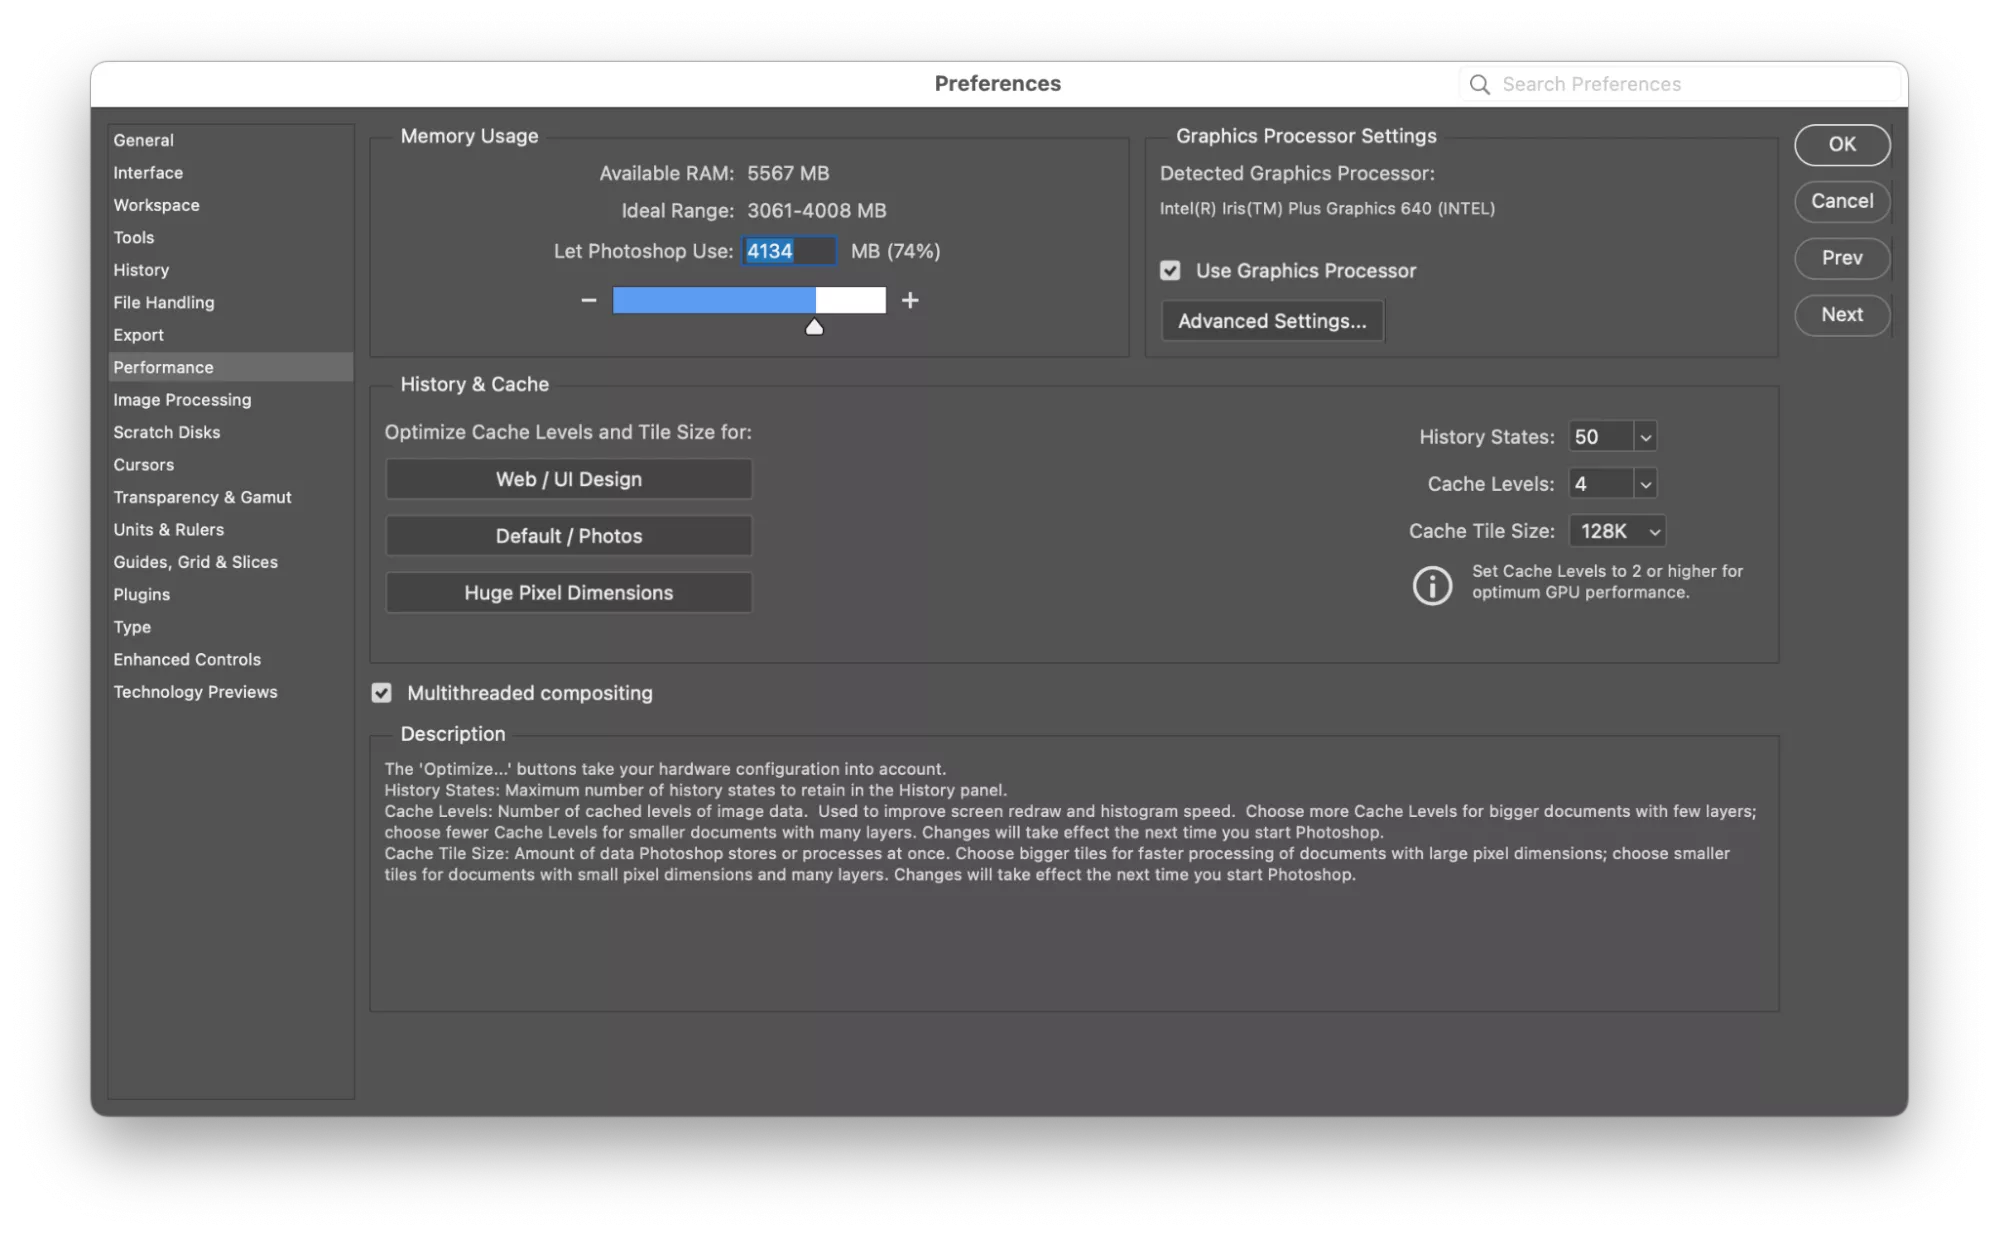1999x1237 pixels.
Task: Expand the Cache Levels dropdown
Action: tap(1645, 484)
